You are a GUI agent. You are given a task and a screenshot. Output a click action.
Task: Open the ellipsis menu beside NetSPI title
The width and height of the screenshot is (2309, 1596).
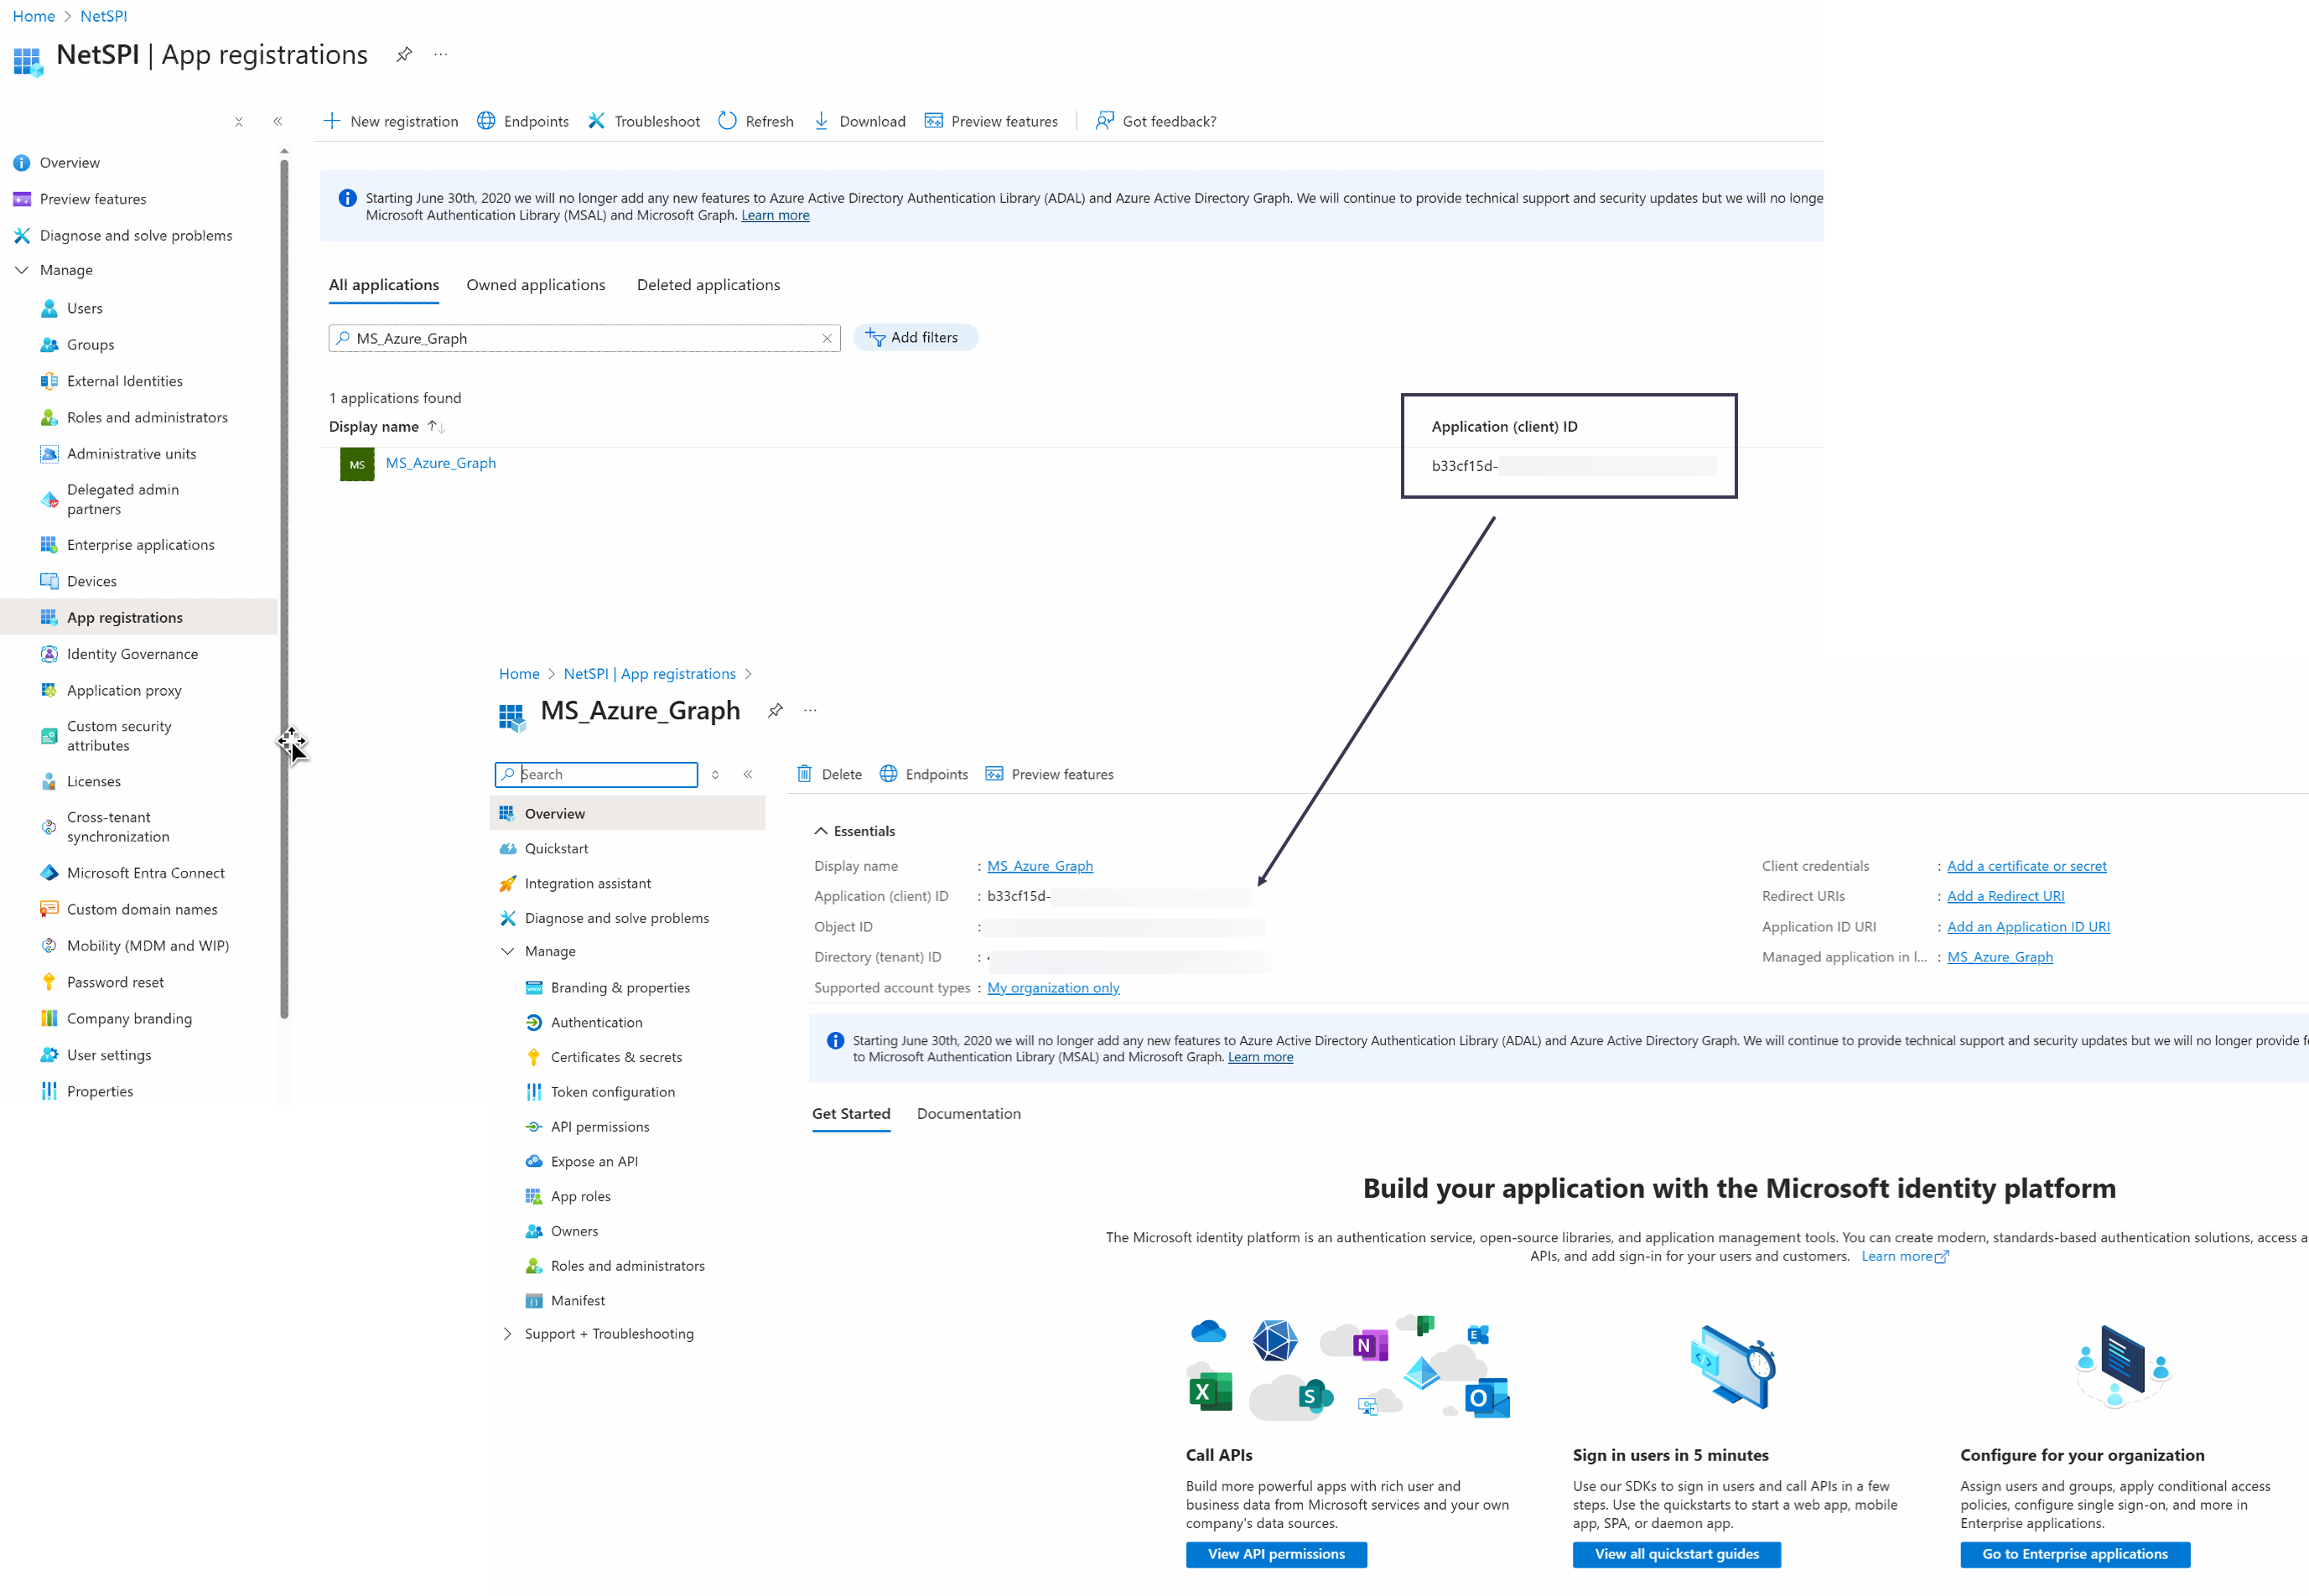coord(440,54)
